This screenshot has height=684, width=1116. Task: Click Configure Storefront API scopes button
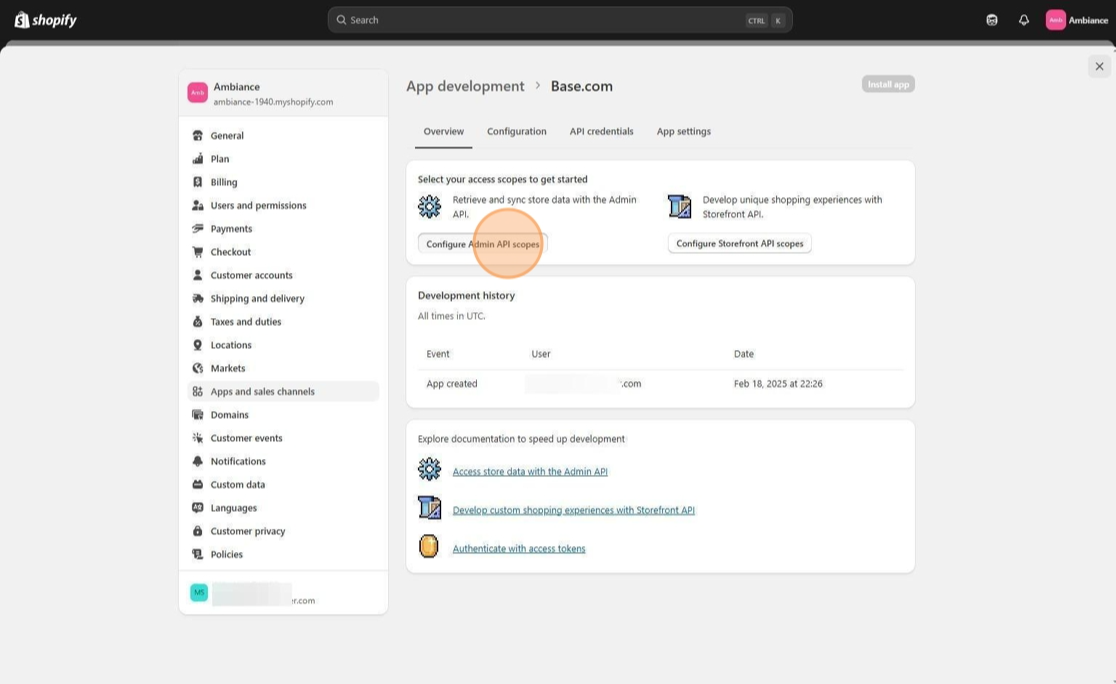(x=739, y=244)
